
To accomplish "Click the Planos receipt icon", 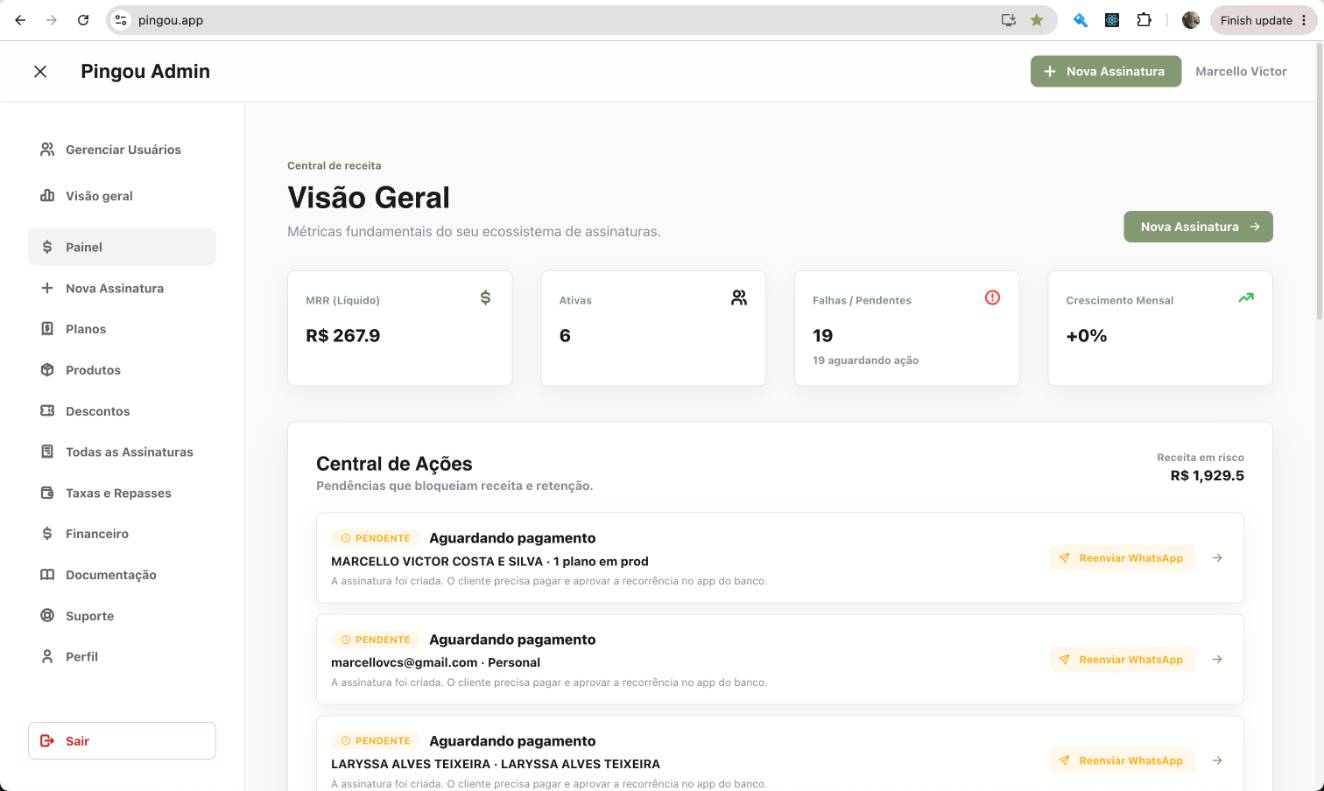I will click(x=47, y=329).
